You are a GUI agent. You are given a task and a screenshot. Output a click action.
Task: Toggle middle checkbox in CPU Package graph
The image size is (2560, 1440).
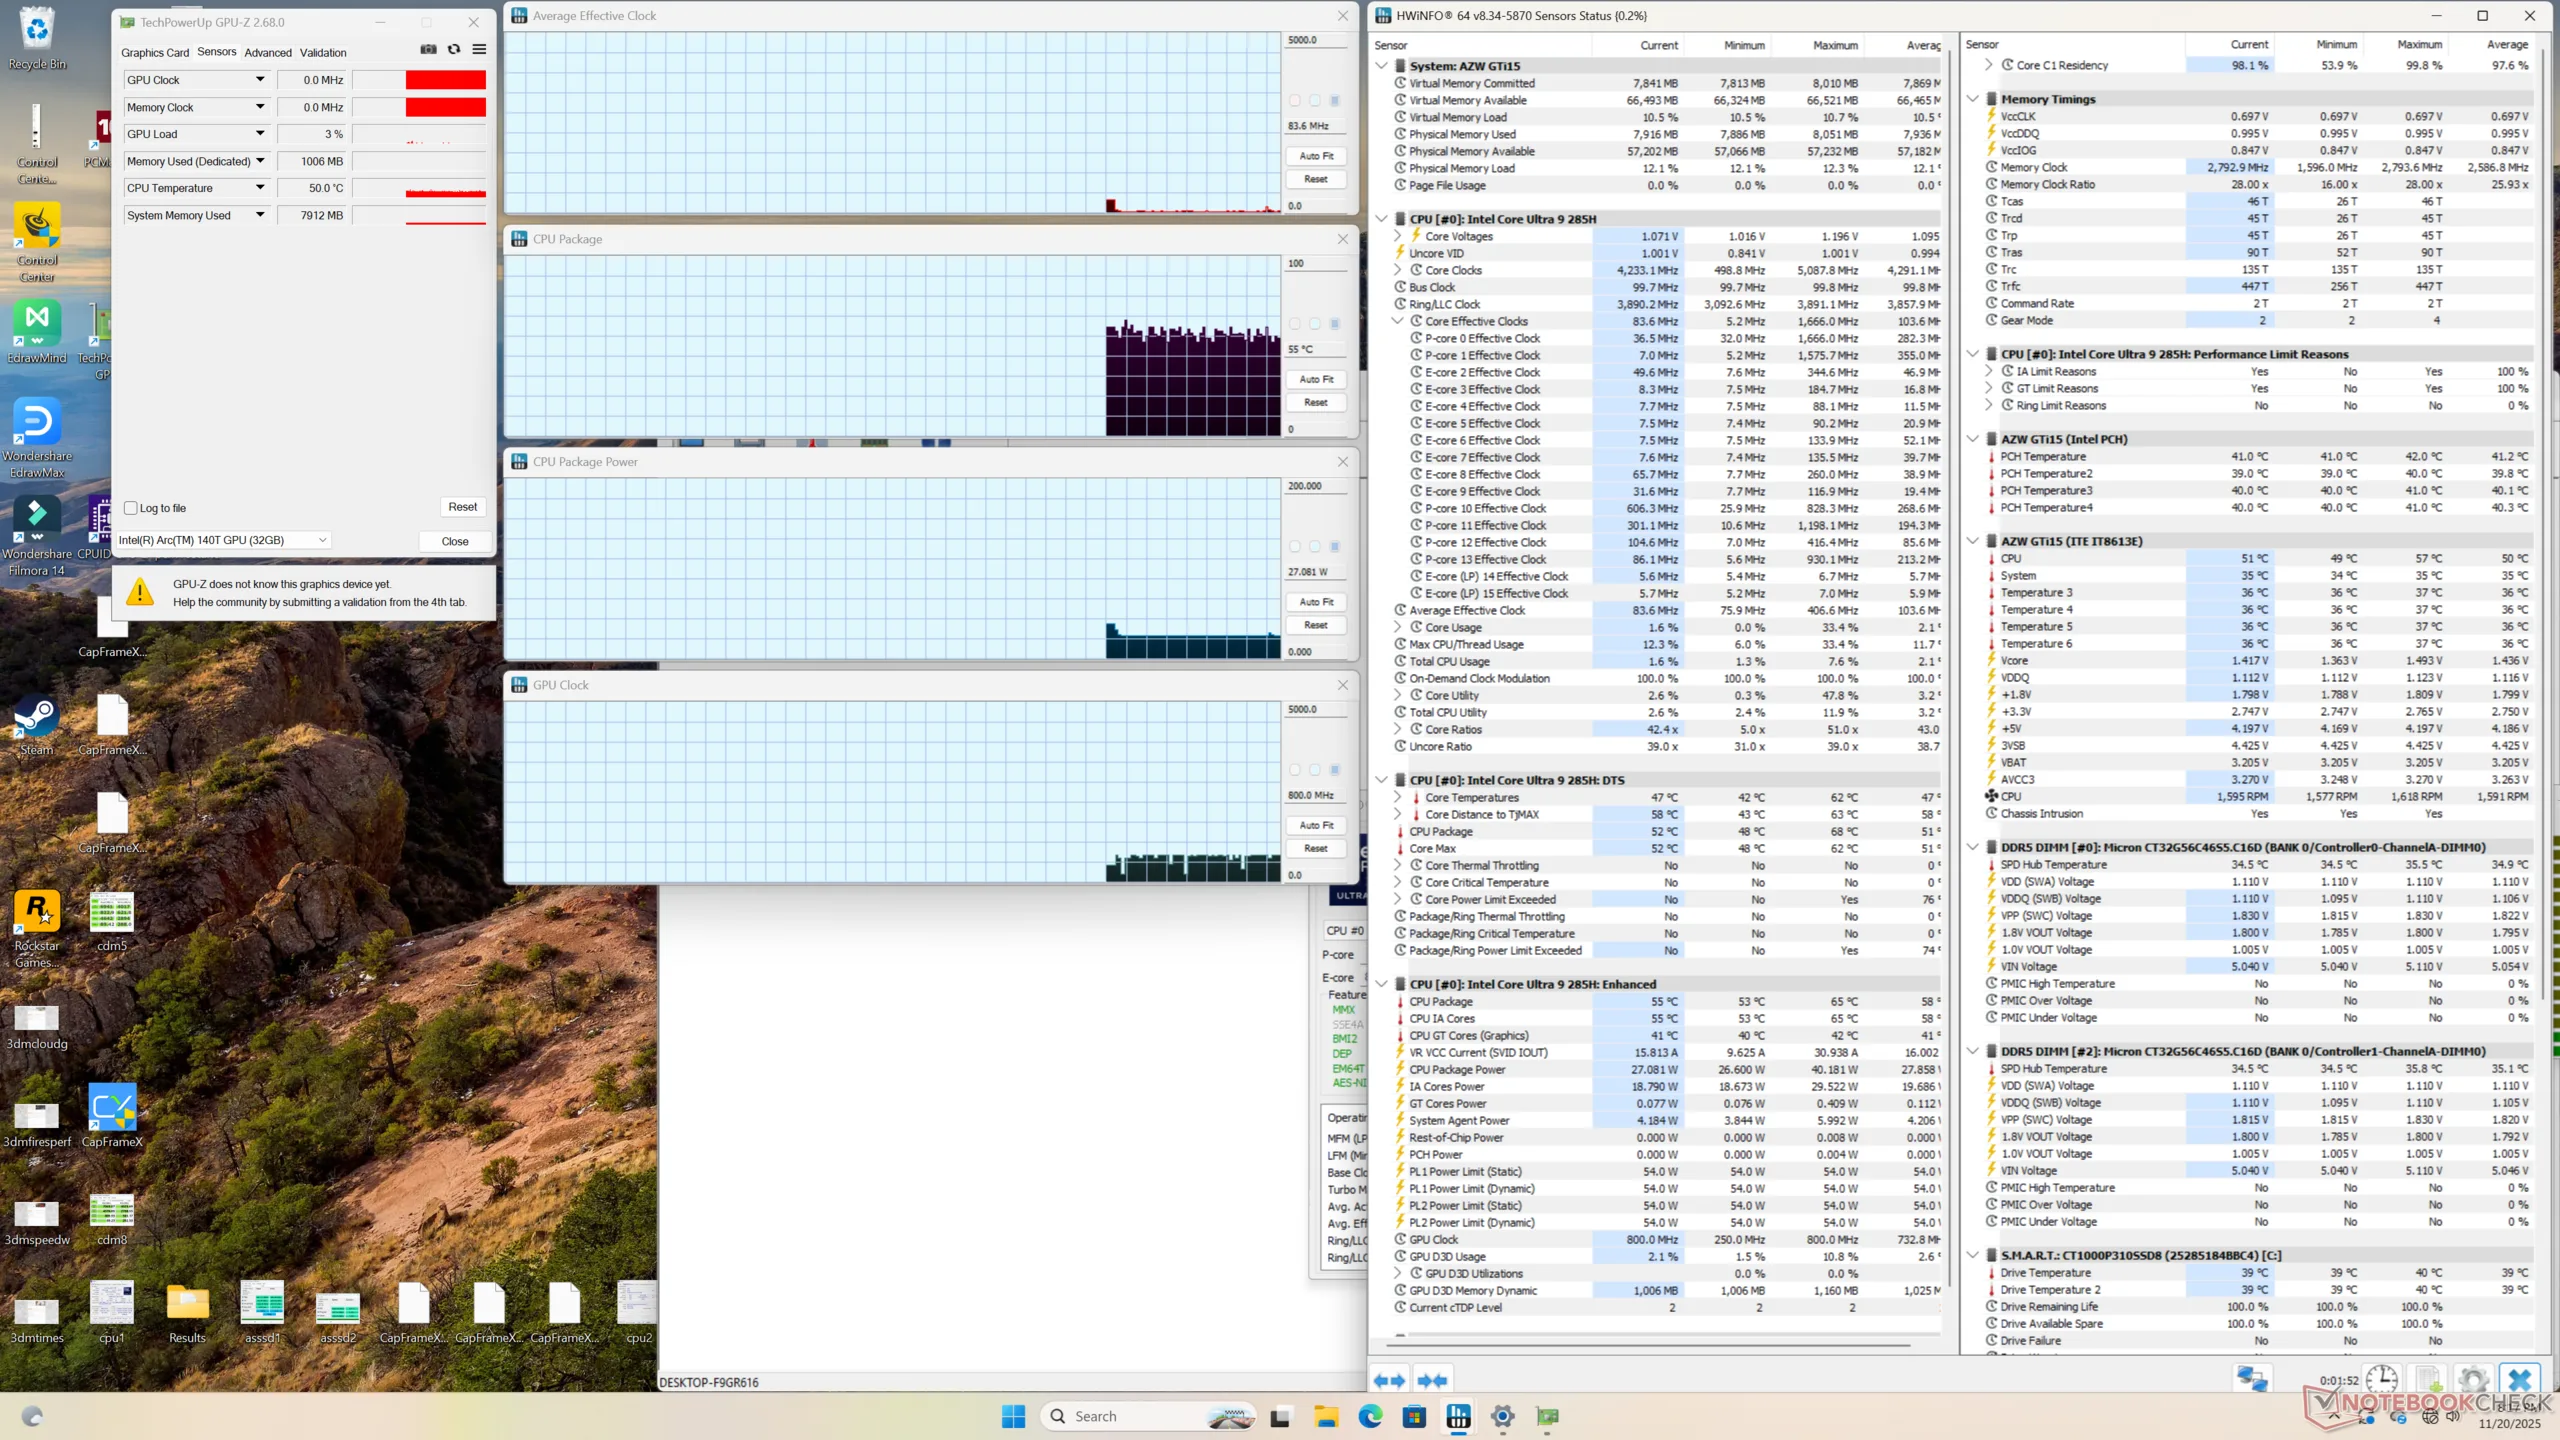tap(1315, 324)
